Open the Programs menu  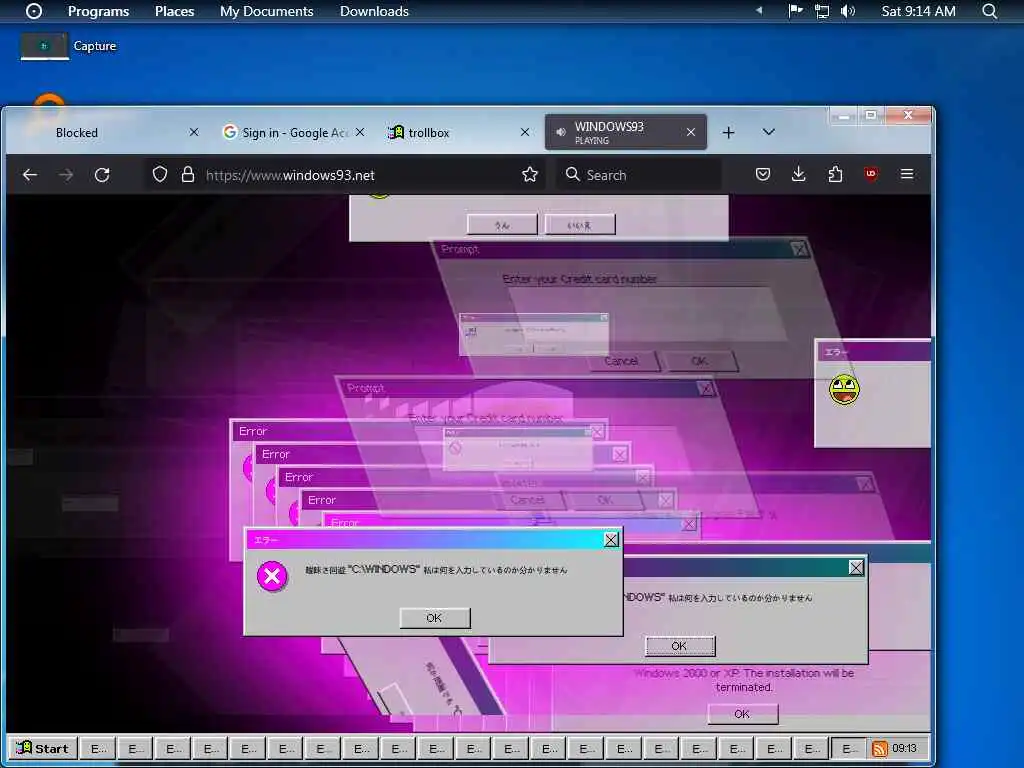click(99, 11)
